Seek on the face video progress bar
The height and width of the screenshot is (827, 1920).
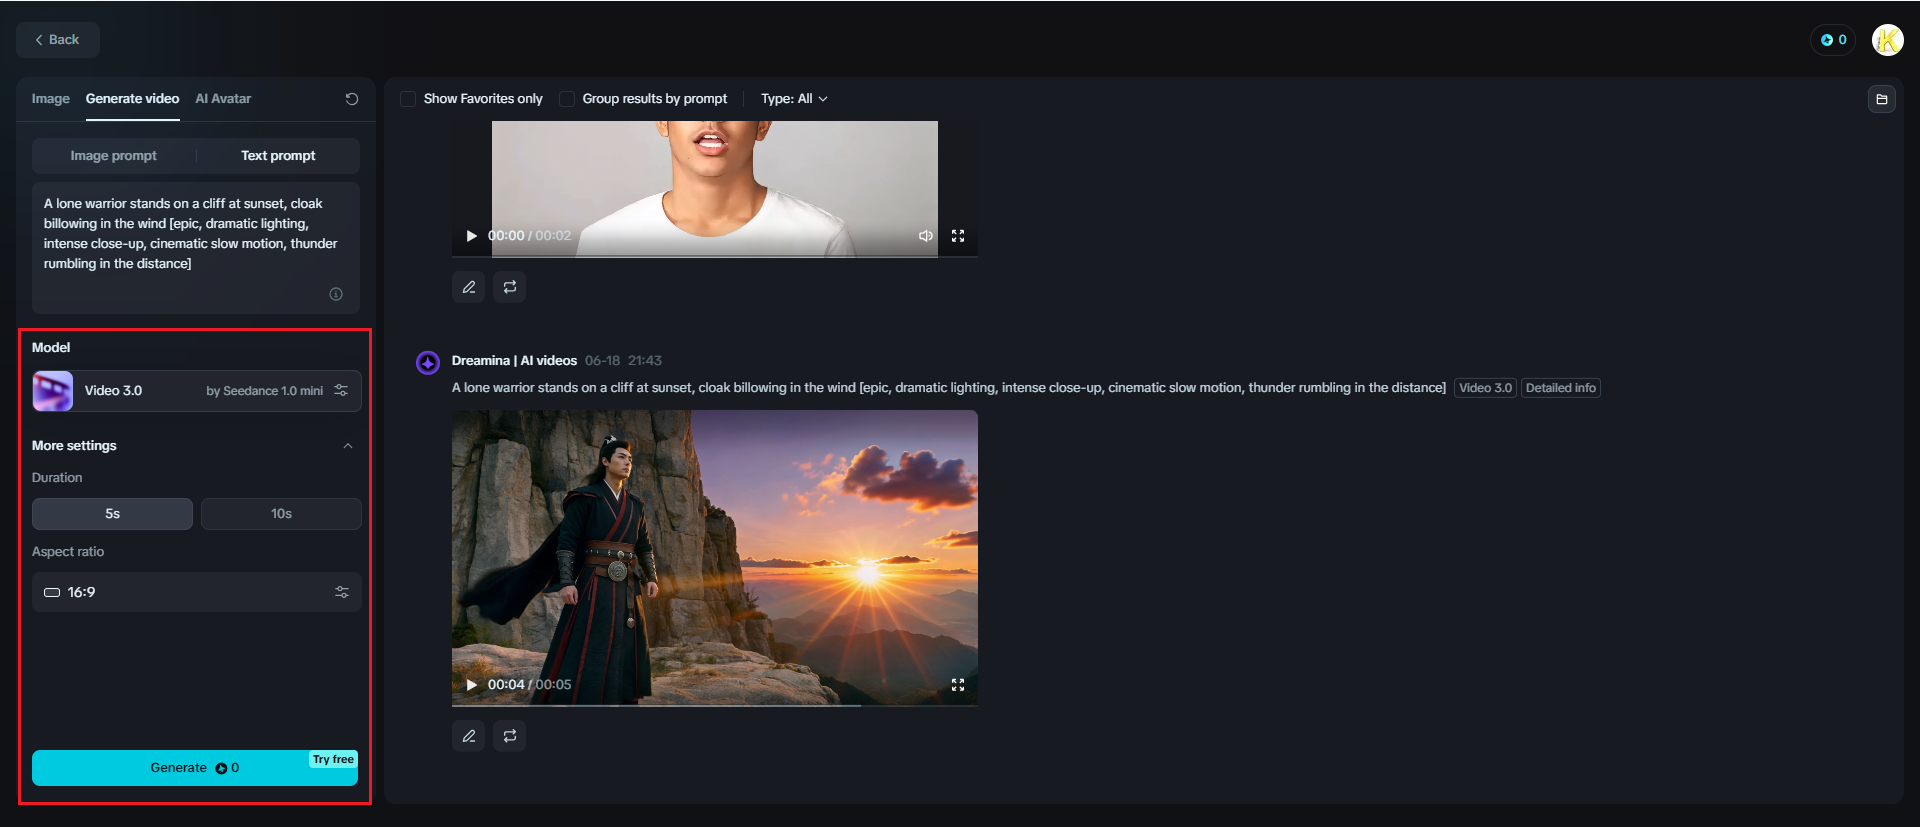click(x=714, y=256)
